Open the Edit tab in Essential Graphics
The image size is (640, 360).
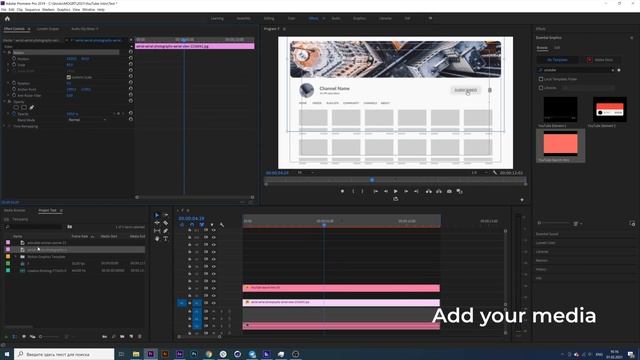557,48
